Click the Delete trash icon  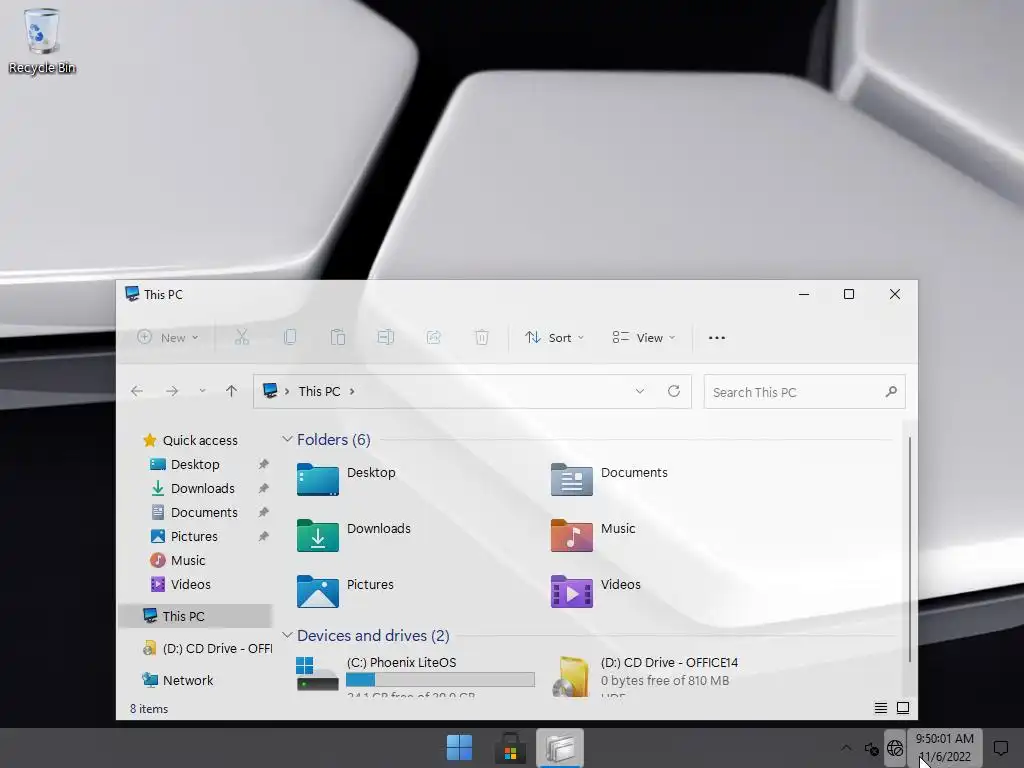(481, 337)
